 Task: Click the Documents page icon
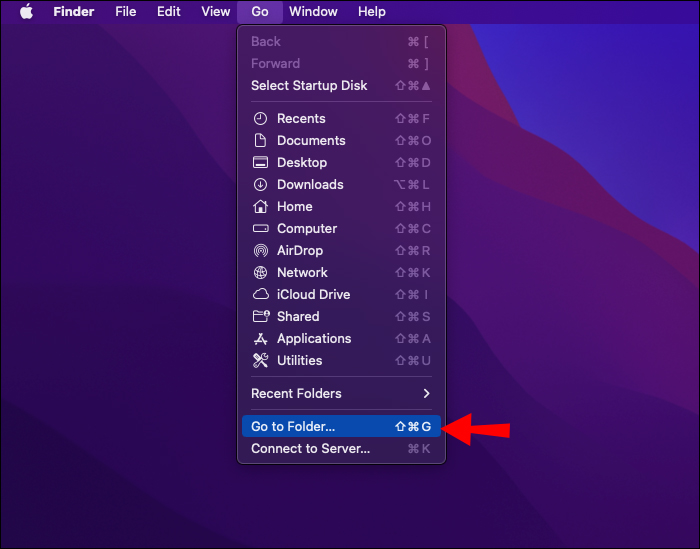point(260,141)
